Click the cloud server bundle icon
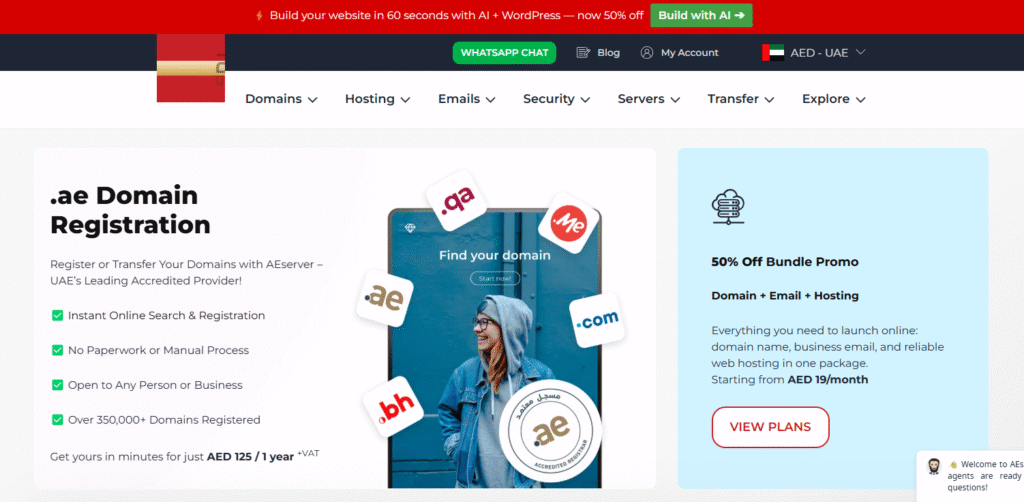Image resolution: width=1024 pixels, height=502 pixels. pyautogui.click(x=728, y=207)
